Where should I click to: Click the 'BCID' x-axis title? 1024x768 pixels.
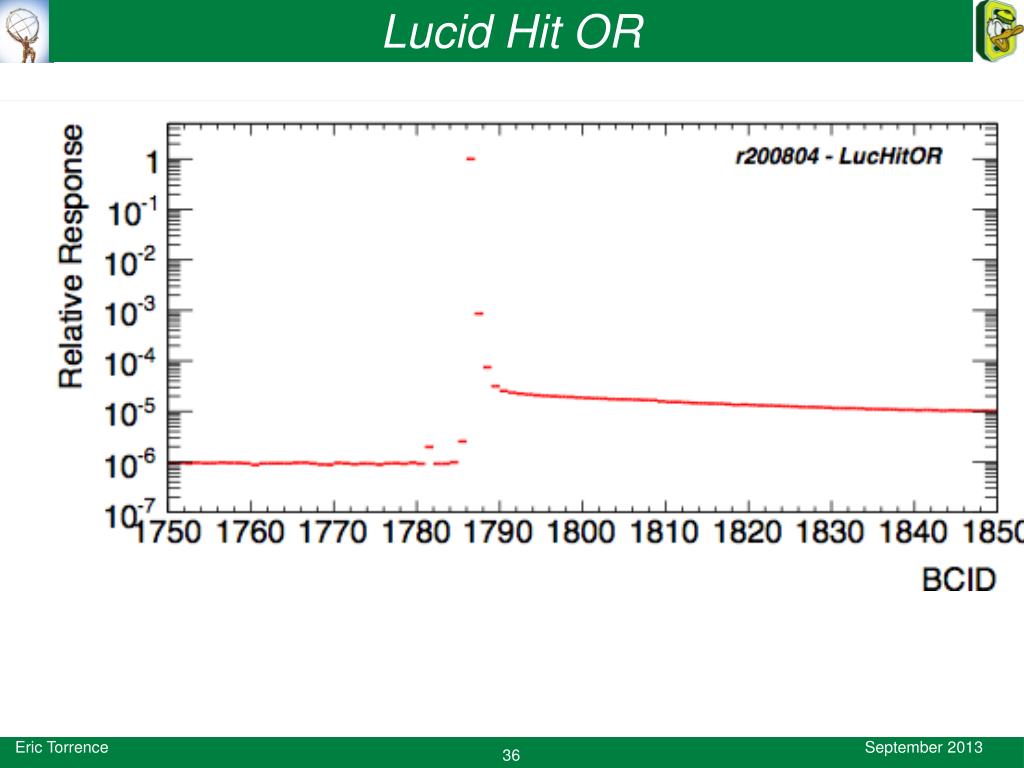click(x=959, y=579)
